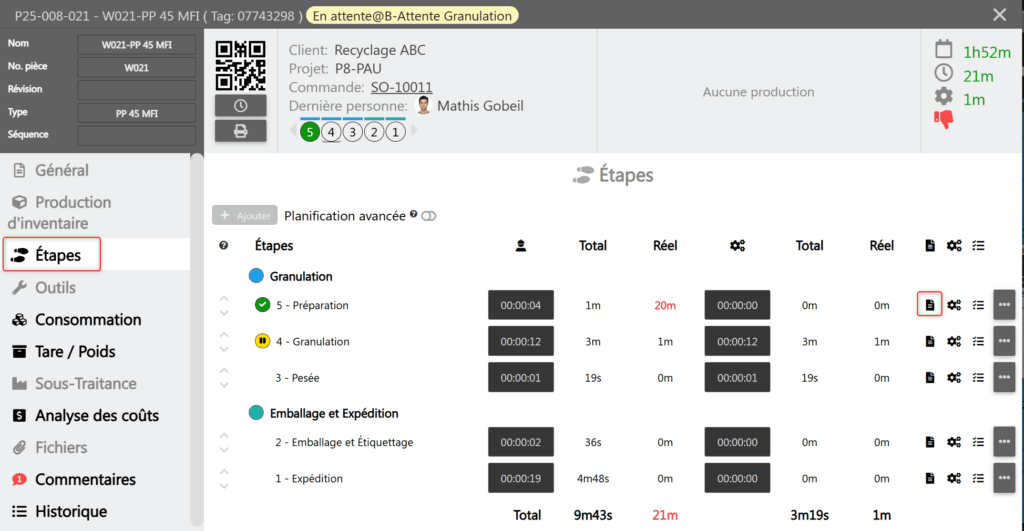Click the Ajouter button
The image size is (1024, 531).
pos(244,215)
